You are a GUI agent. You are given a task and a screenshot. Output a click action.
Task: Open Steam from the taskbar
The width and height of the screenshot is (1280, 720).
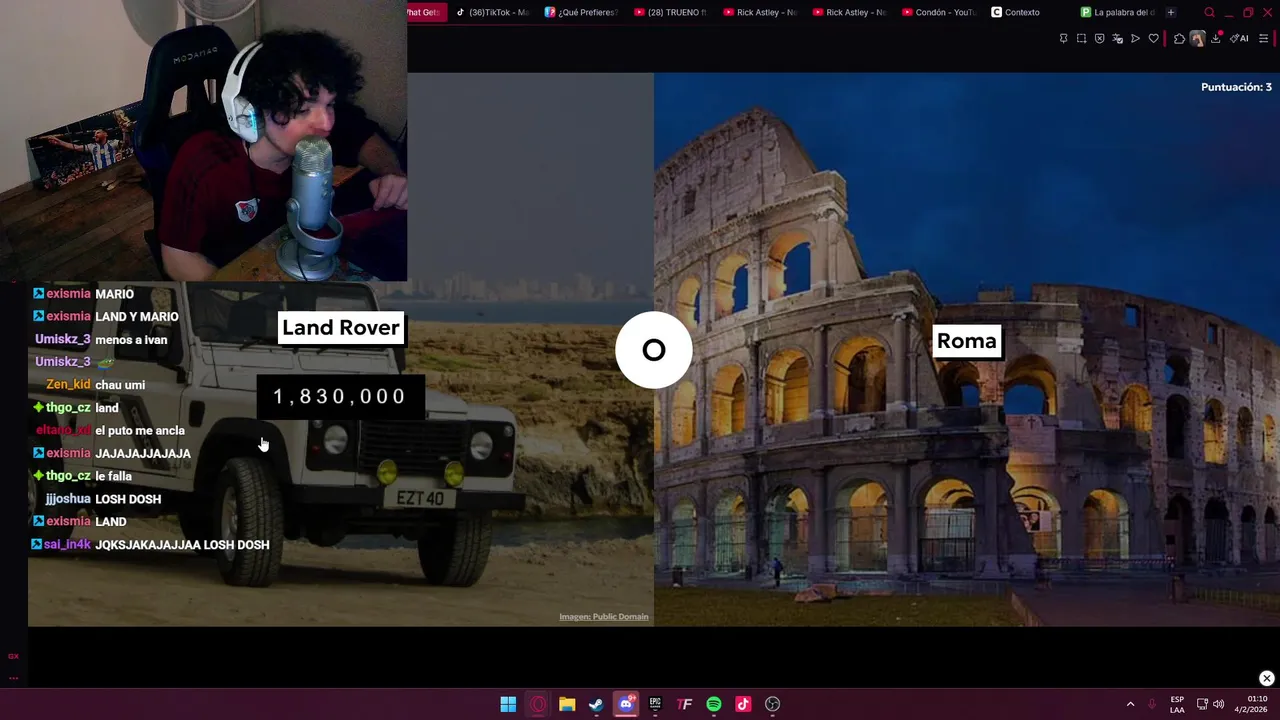tap(596, 704)
